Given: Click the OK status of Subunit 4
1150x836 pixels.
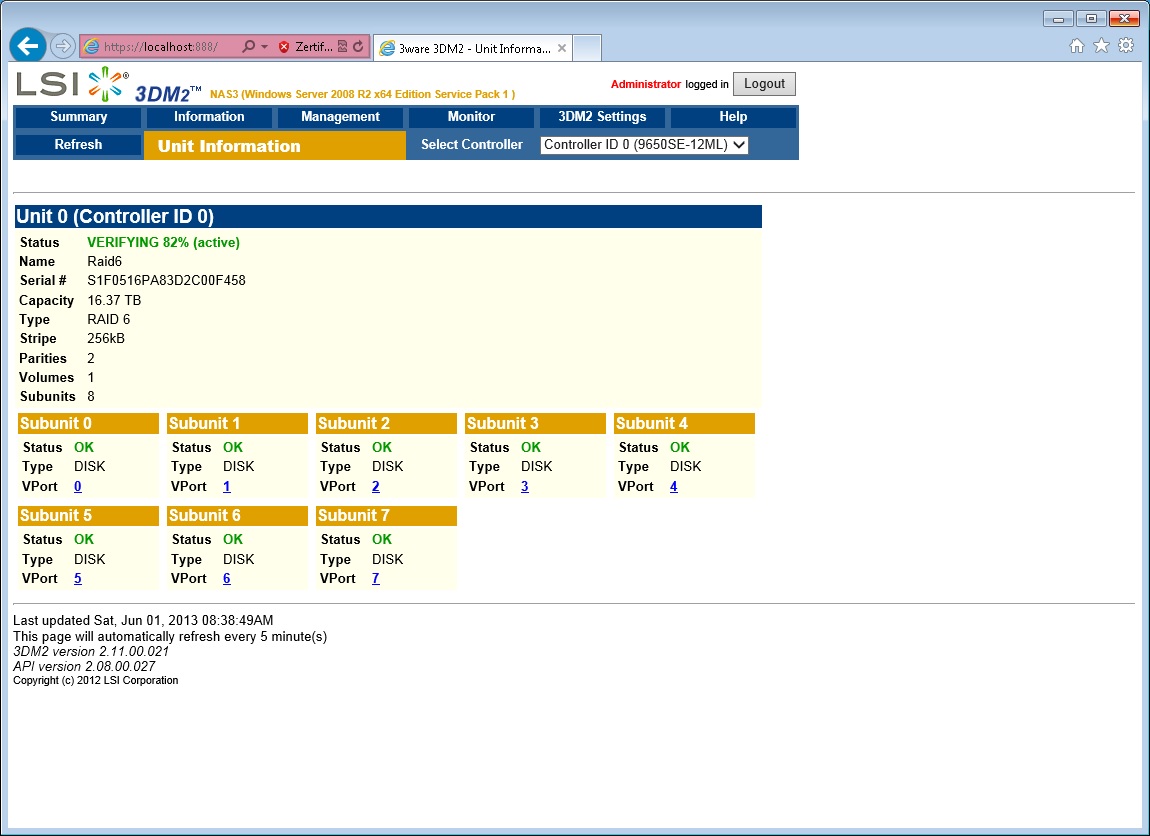Looking at the screenshot, I should 680,447.
